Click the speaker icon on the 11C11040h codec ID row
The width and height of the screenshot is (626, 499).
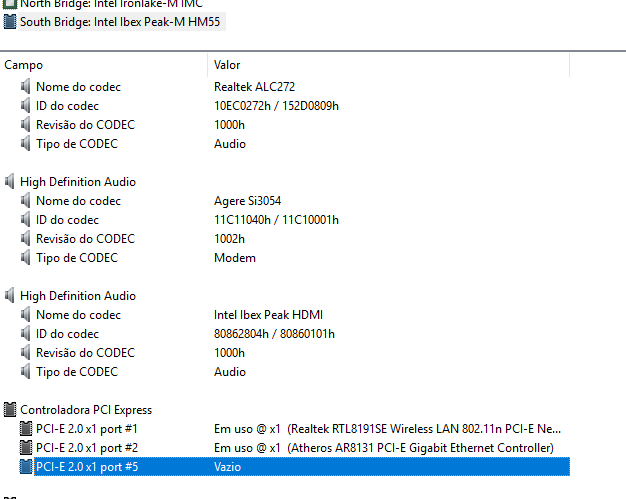click(x=26, y=220)
